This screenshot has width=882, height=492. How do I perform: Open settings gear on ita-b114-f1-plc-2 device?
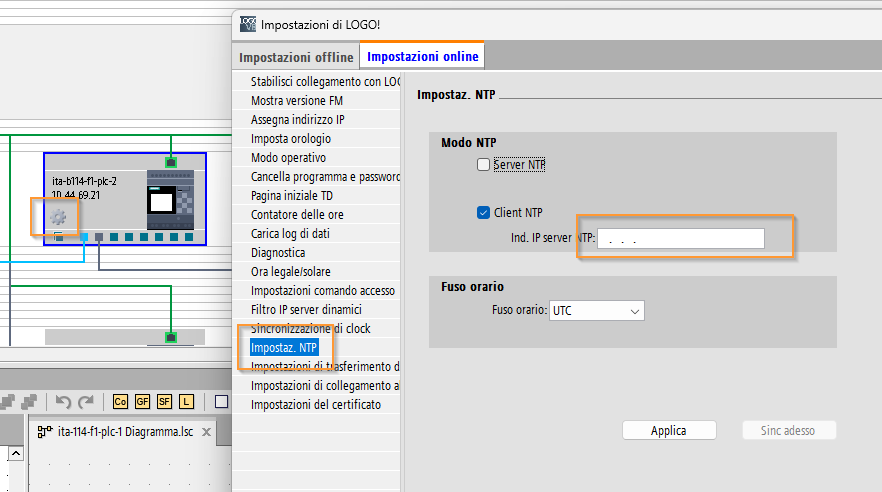click(x=58, y=217)
